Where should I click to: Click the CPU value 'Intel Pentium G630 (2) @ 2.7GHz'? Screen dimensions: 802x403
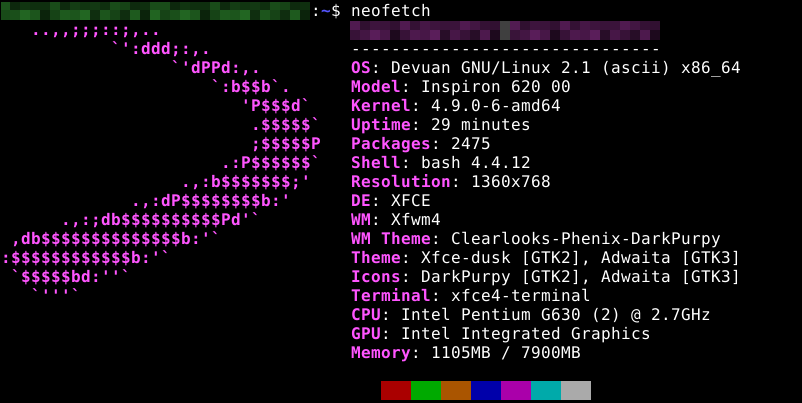(x=555, y=315)
